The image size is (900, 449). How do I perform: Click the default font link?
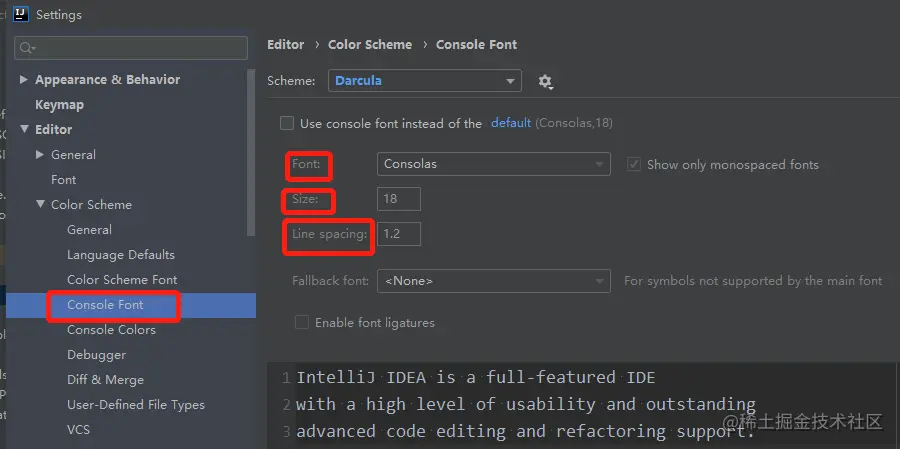click(511, 123)
